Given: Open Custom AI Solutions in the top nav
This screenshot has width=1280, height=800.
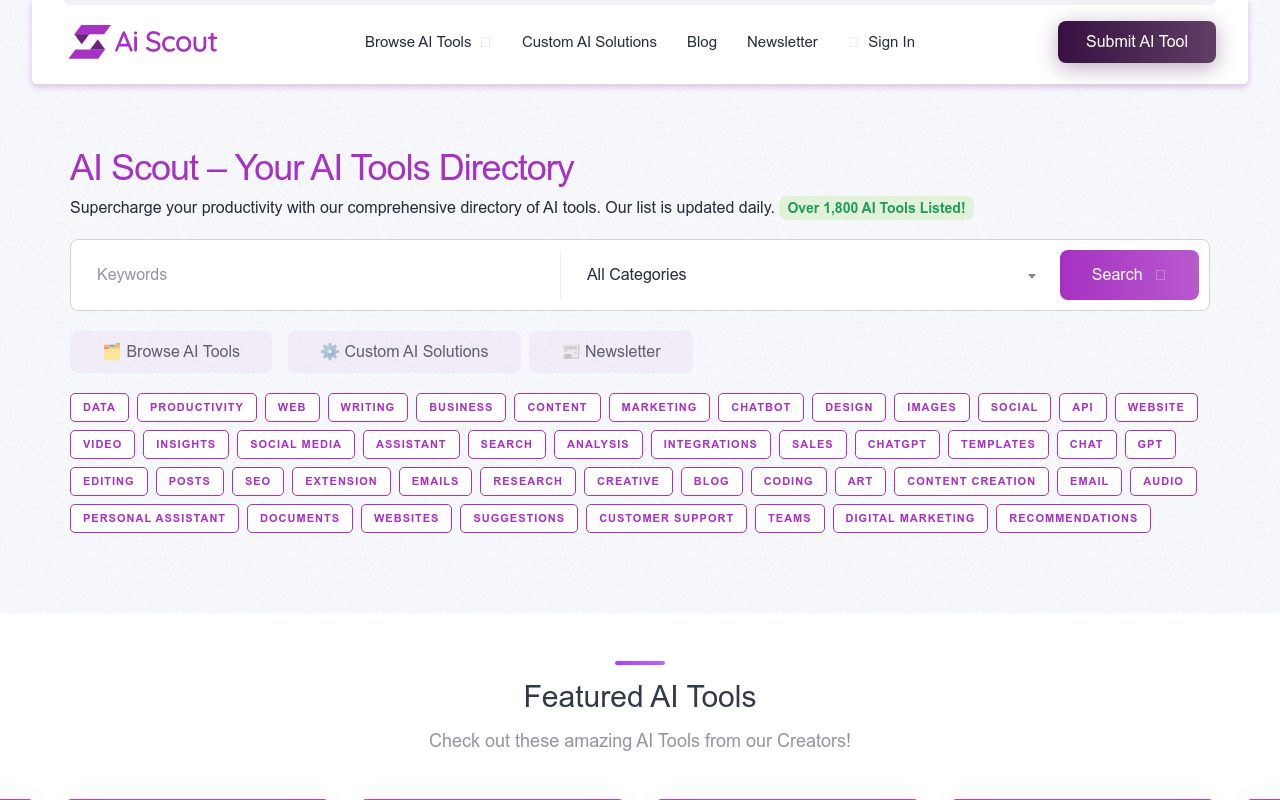Looking at the screenshot, I should coord(589,42).
